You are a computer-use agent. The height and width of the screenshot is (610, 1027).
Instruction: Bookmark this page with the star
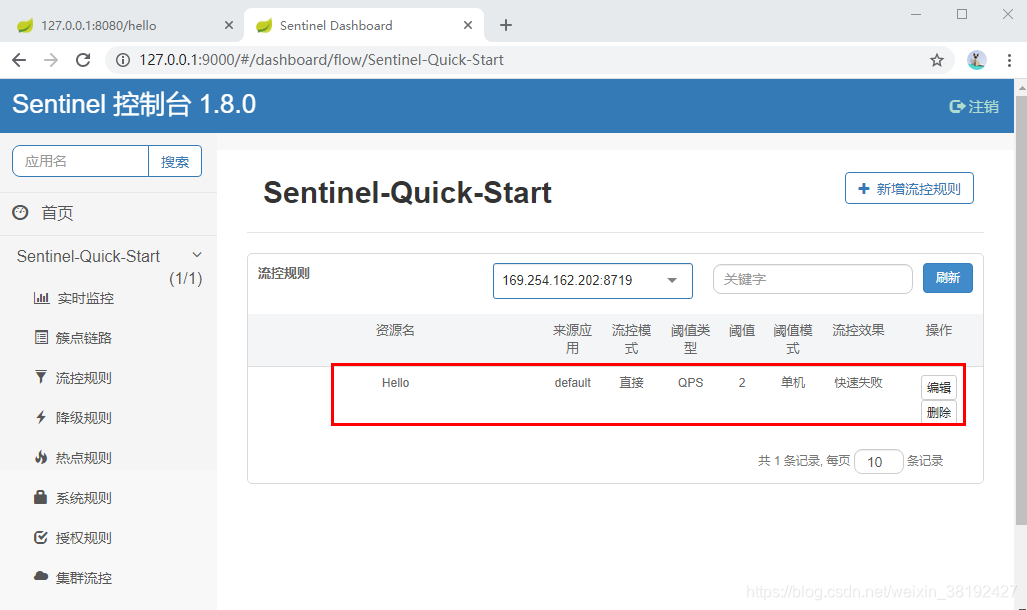click(x=937, y=60)
